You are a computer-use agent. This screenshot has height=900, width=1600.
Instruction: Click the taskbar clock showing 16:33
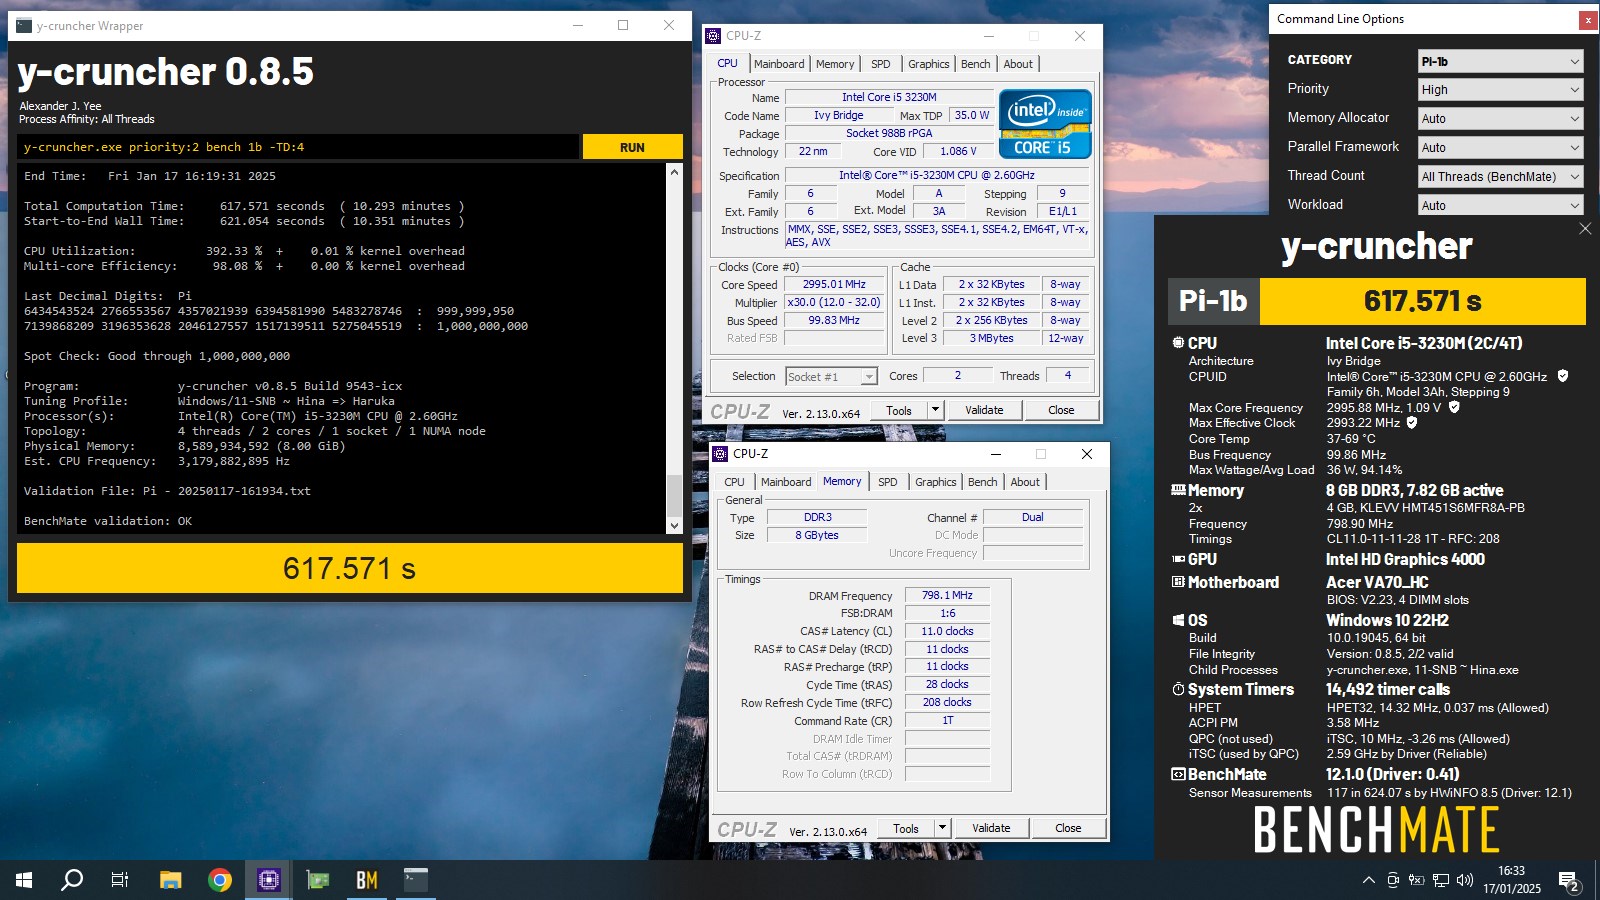click(1511, 880)
